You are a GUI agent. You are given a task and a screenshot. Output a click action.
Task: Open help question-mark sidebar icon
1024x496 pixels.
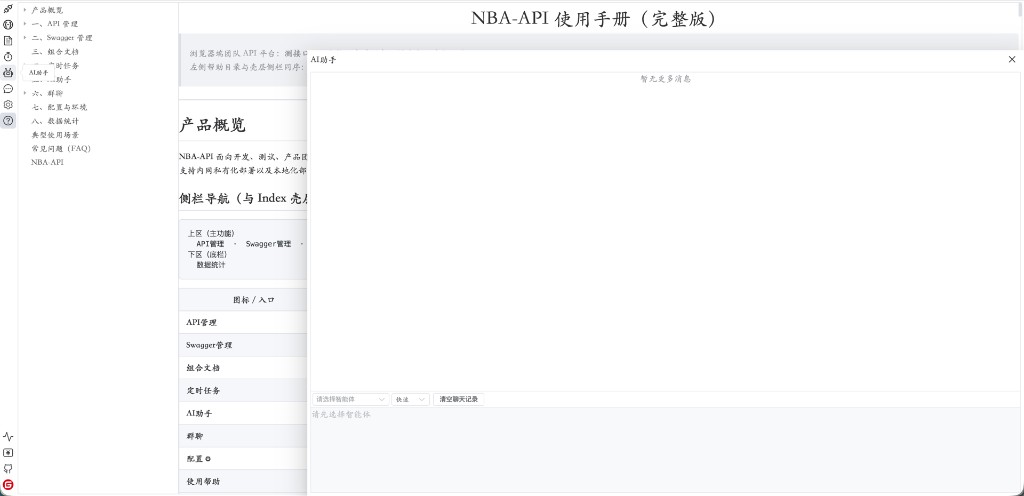pos(8,121)
